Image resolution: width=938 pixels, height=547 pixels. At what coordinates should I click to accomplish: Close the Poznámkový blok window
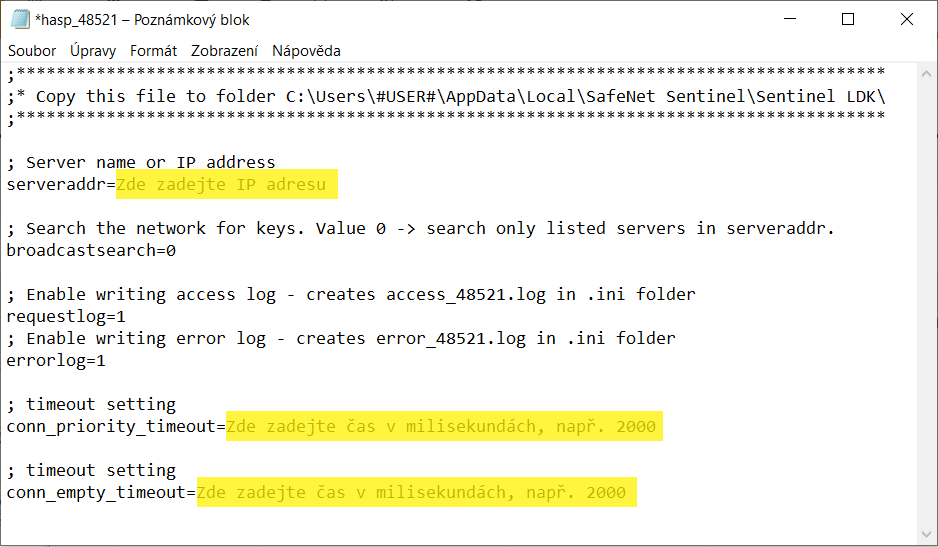pyautogui.click(x=907, y=19)
